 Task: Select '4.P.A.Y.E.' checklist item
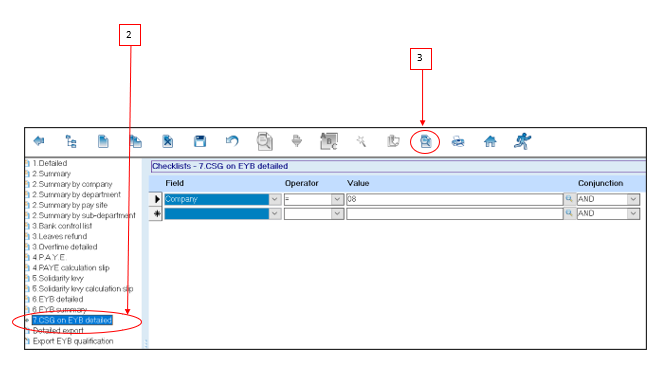point(49,257)
